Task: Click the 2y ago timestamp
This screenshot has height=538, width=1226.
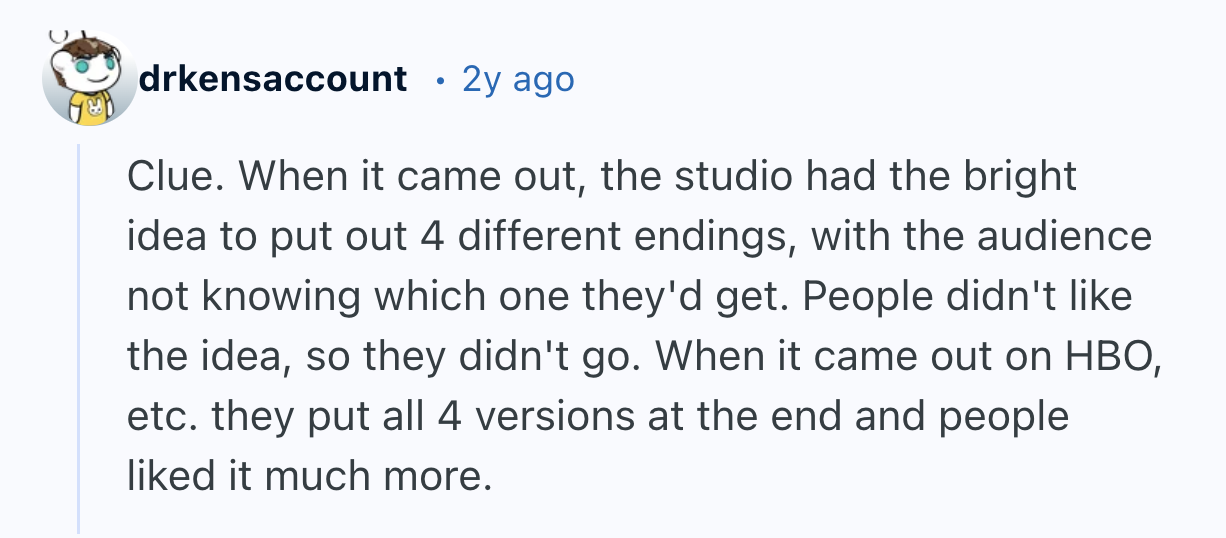Action: [518, 79]
